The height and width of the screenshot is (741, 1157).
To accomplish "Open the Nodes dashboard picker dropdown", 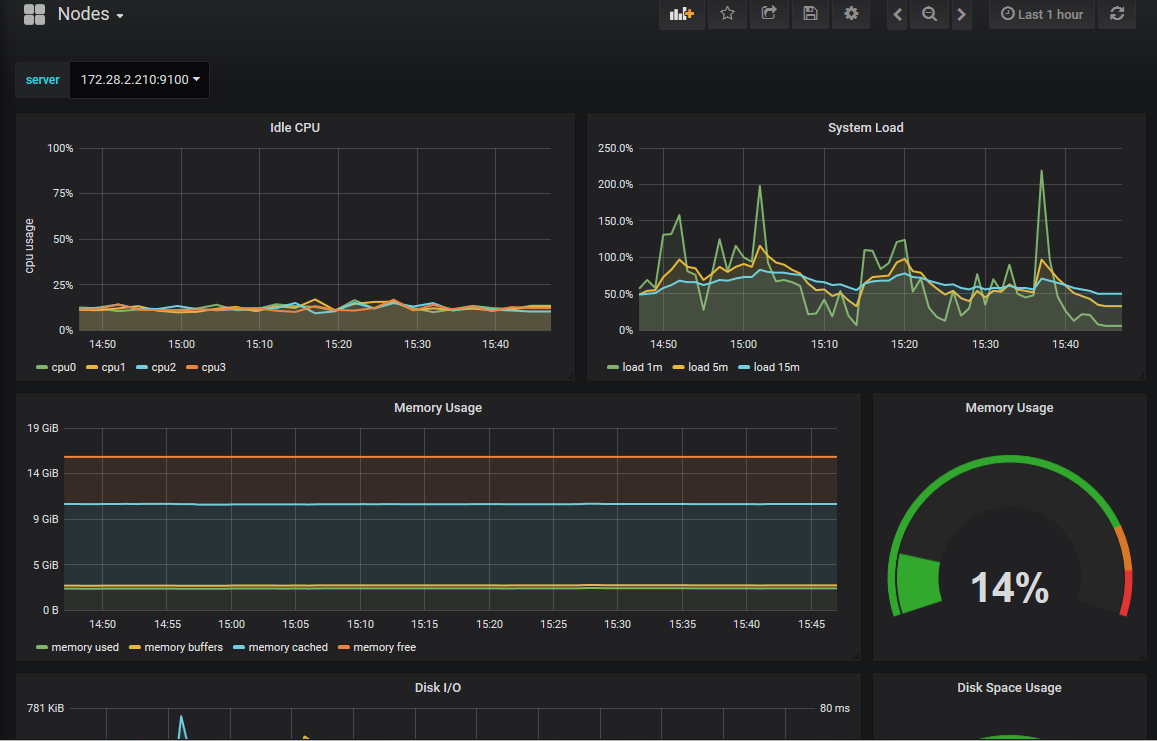I will click(90, 15).
